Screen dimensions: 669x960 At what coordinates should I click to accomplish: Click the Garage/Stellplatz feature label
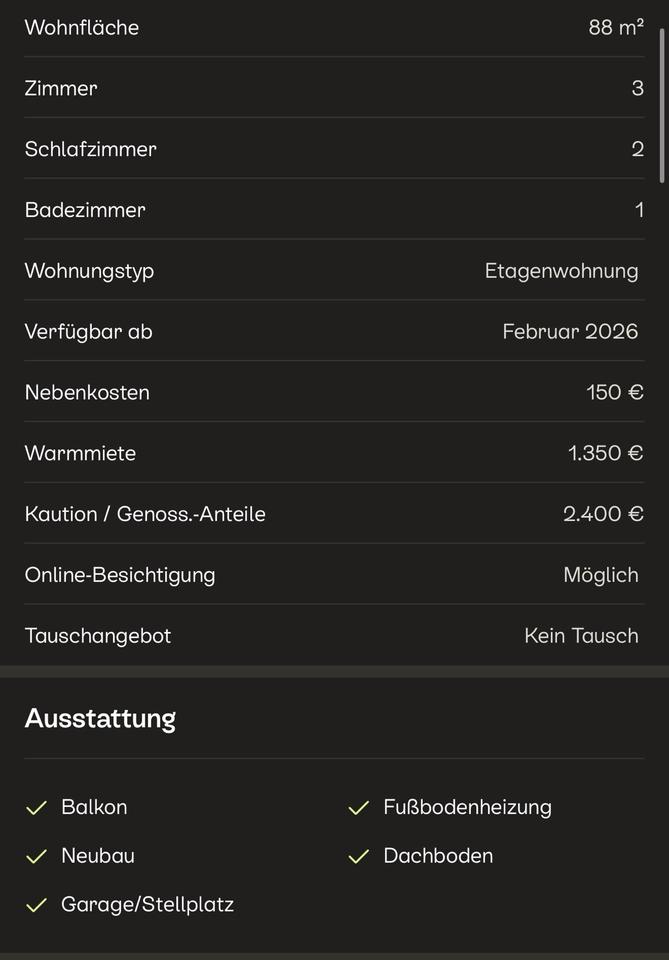(x=147, y=905)
